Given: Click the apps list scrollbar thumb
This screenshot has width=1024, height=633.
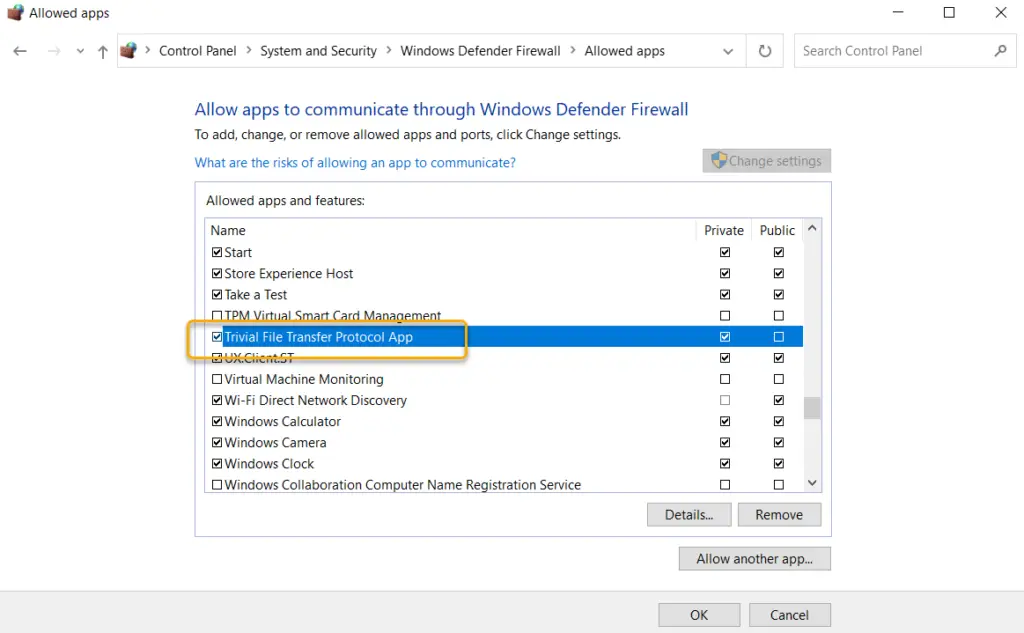Looking at the screenshot, I should (x=812, y=408).
